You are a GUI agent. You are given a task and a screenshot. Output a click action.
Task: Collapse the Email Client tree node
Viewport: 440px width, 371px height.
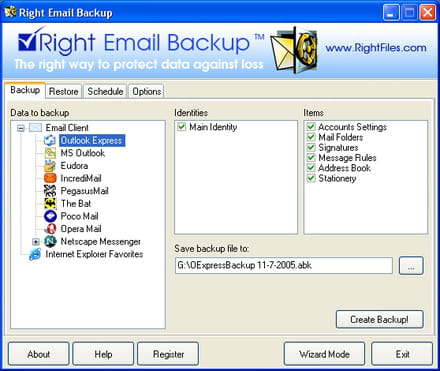tap(21, 128)
